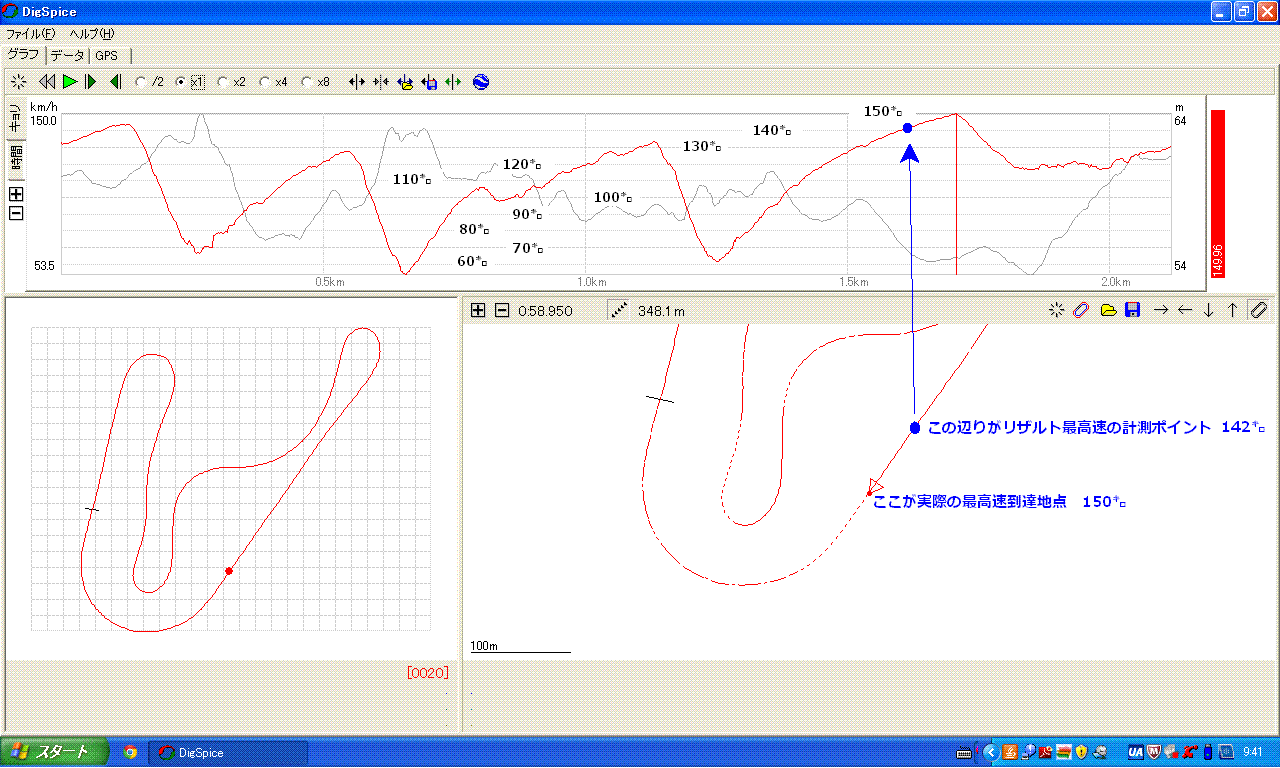Click the distance measure ruler icon

pyautogui.click(x=619, y=310)
